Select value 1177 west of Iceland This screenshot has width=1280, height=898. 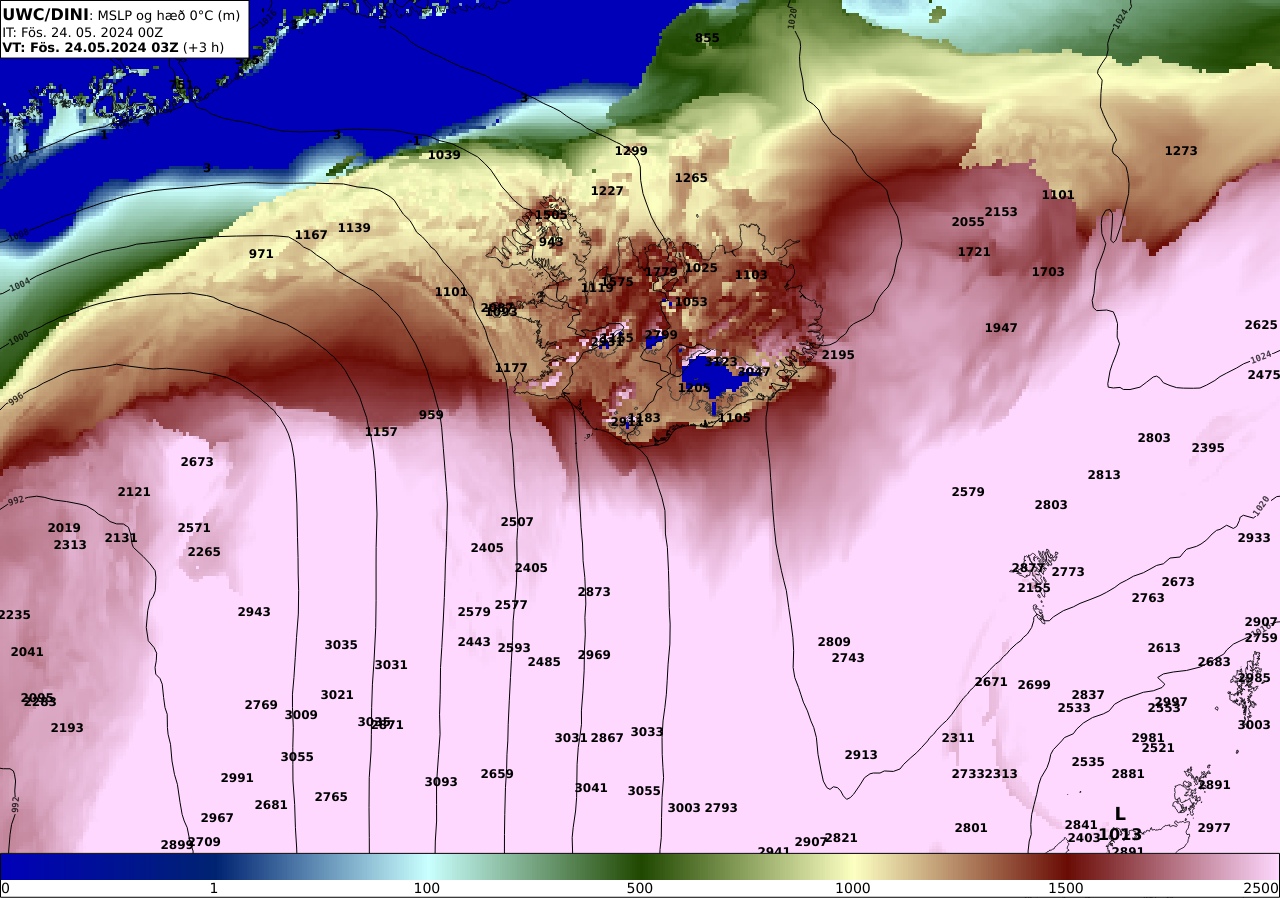tap(511, 368)
